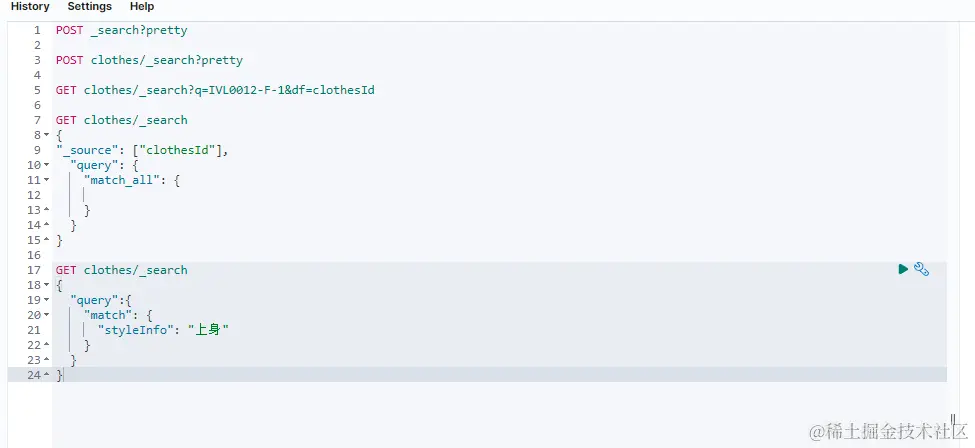Screen dimensions: 975x448
Task: Collapse the match fold at line 20
Action: pos(47,315)
